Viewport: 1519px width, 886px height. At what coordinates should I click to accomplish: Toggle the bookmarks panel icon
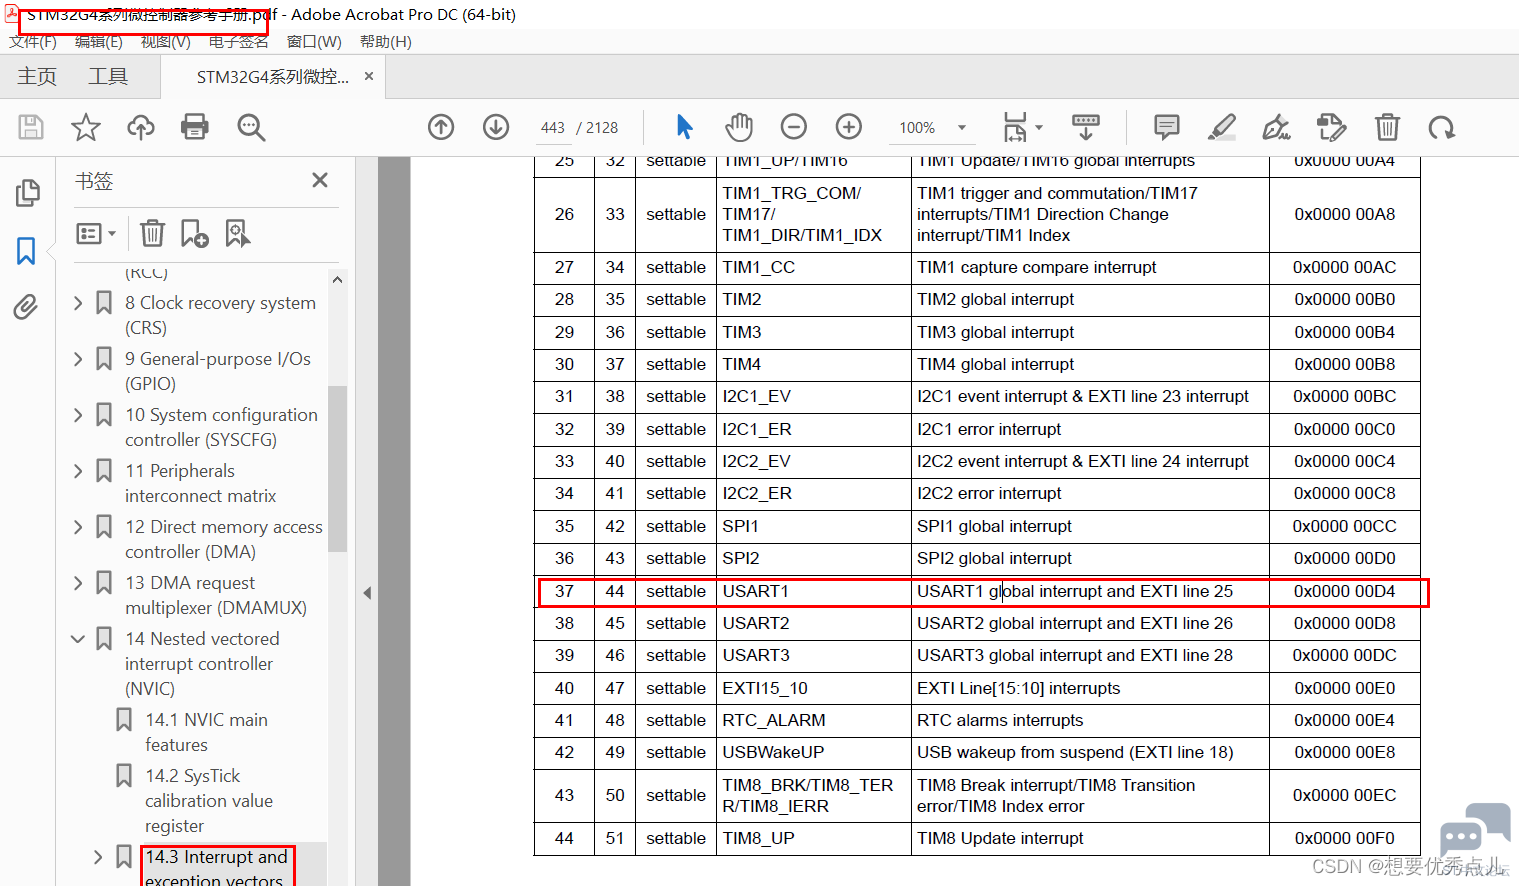tap(26, 250)
